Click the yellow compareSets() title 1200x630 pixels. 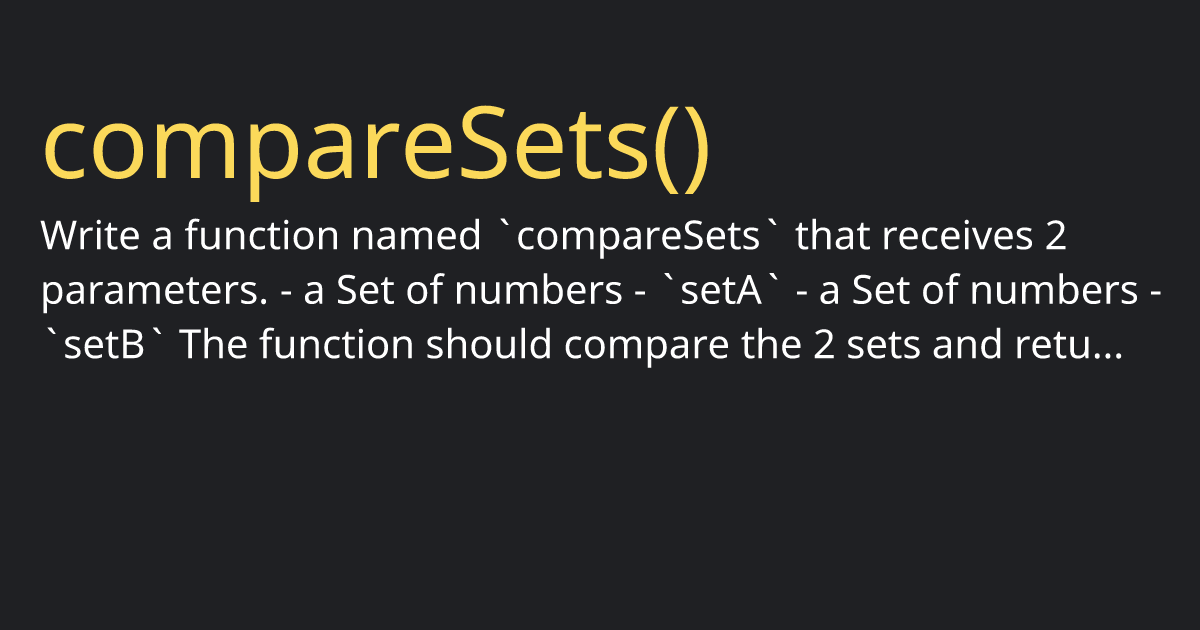coord(375,151)
